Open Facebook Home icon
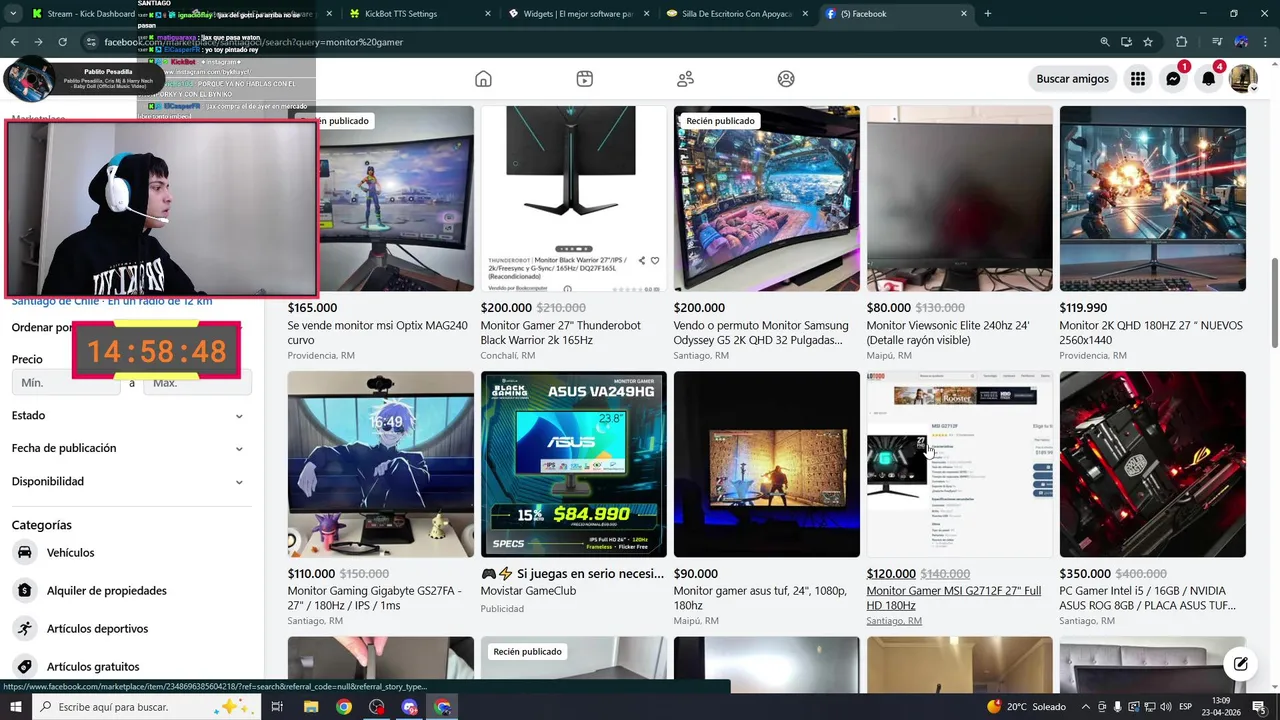 click(x=483, y=79)
